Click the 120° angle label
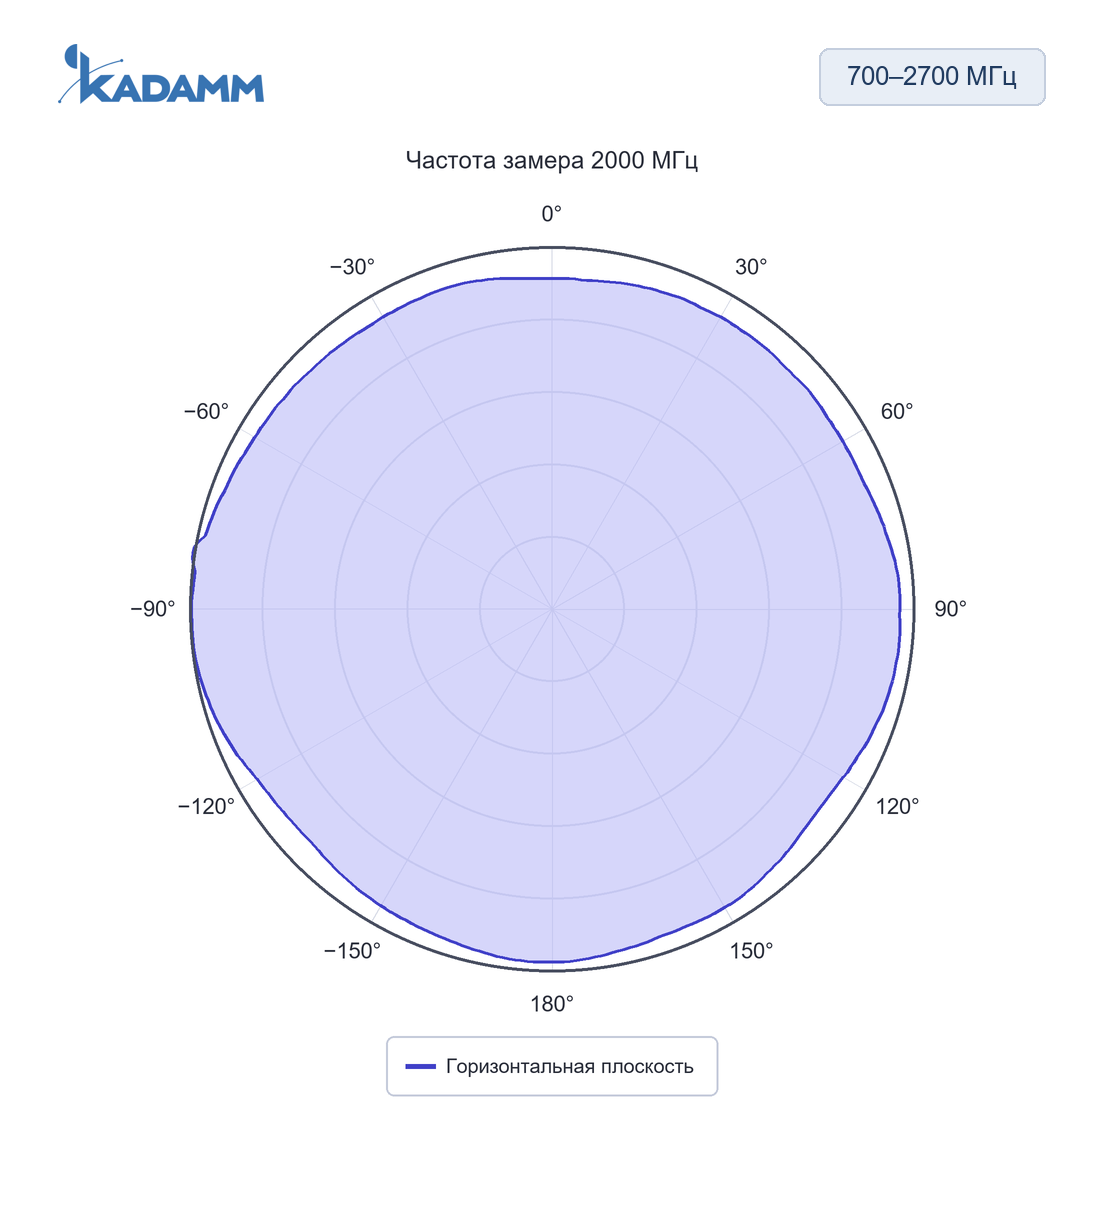The image size is (1104, 1211). [x=897, y=807]
